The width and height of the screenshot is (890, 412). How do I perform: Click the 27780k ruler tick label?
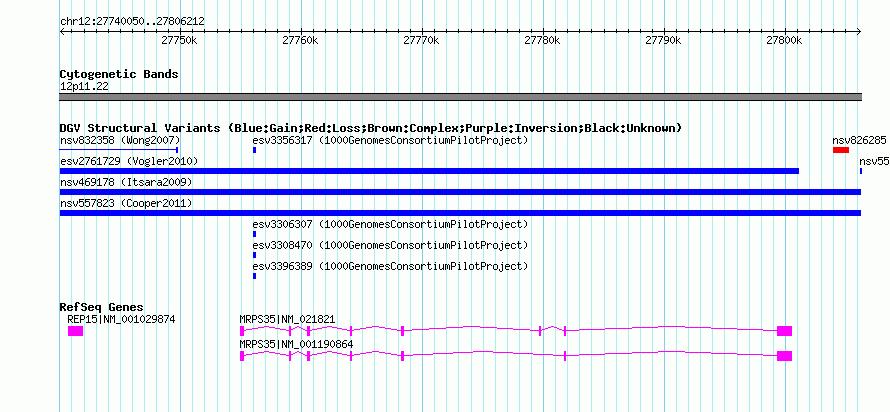[x=543, y=41]
